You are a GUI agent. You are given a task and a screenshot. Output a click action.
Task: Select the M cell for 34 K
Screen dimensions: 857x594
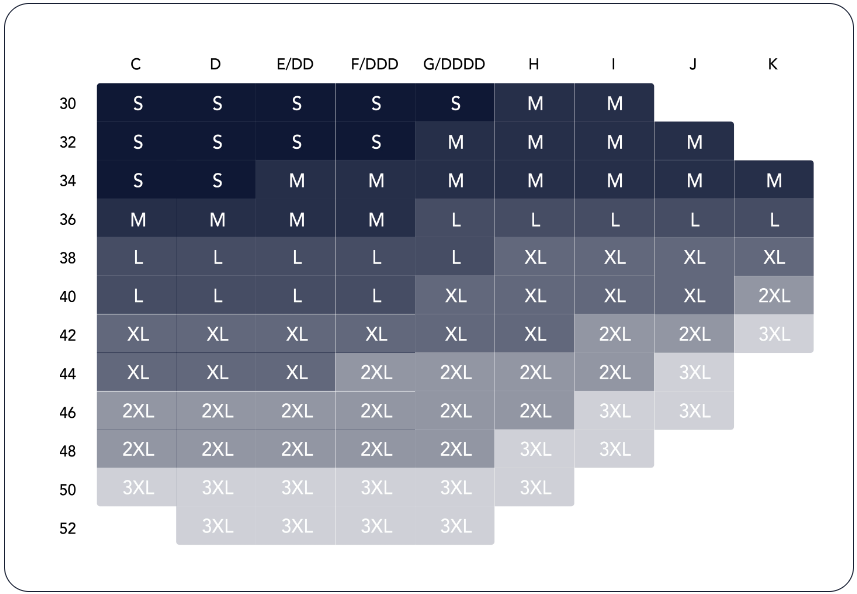774,180
